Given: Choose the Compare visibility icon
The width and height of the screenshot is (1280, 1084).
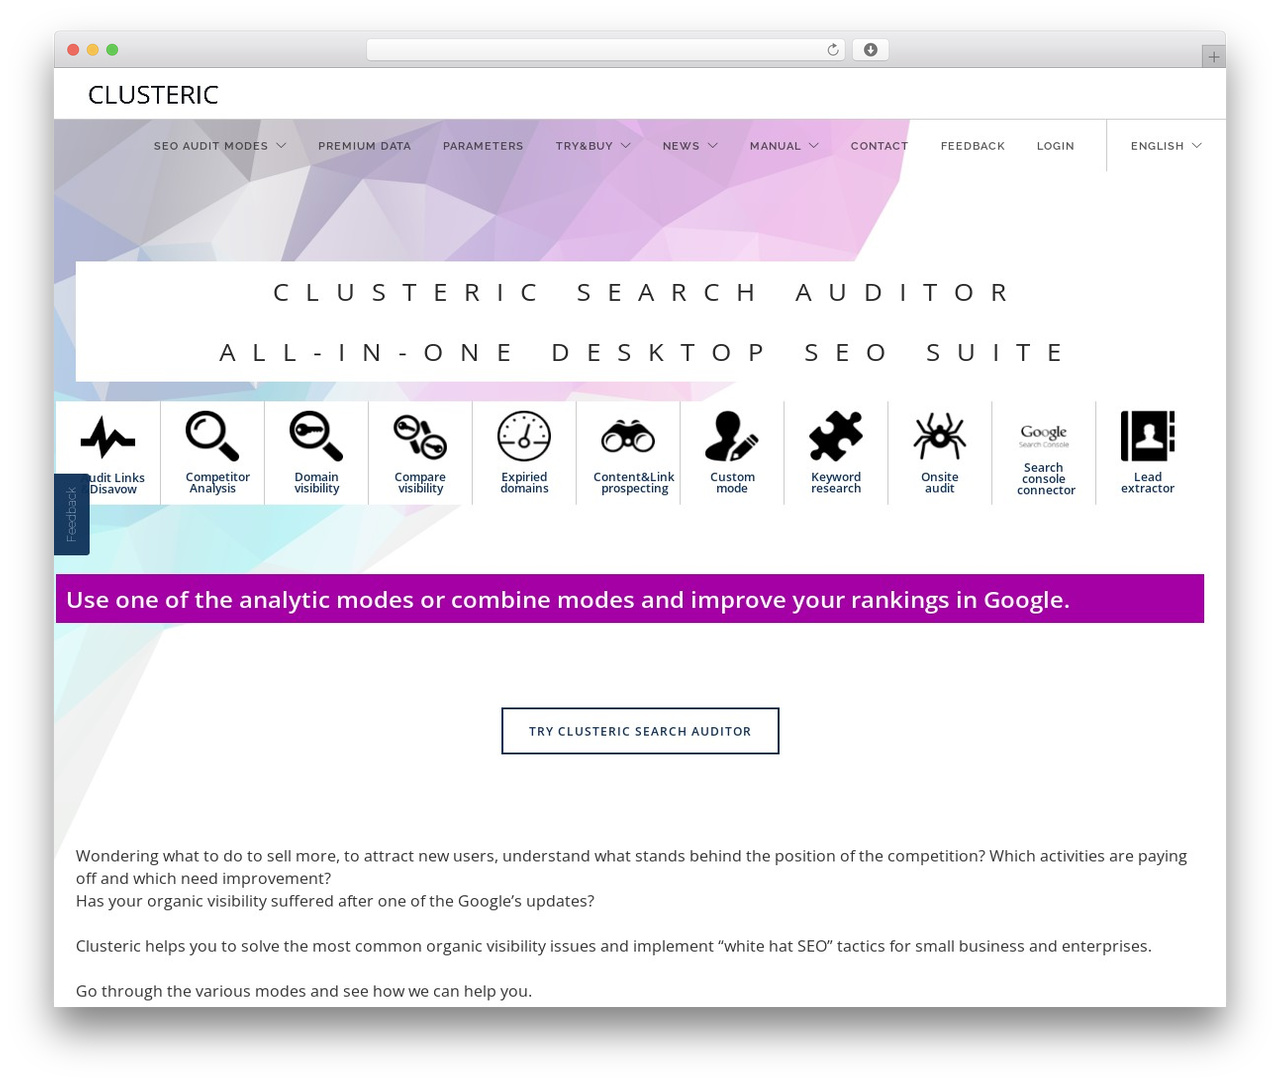Looking at the screenshot, I should (x=420, y=437).
